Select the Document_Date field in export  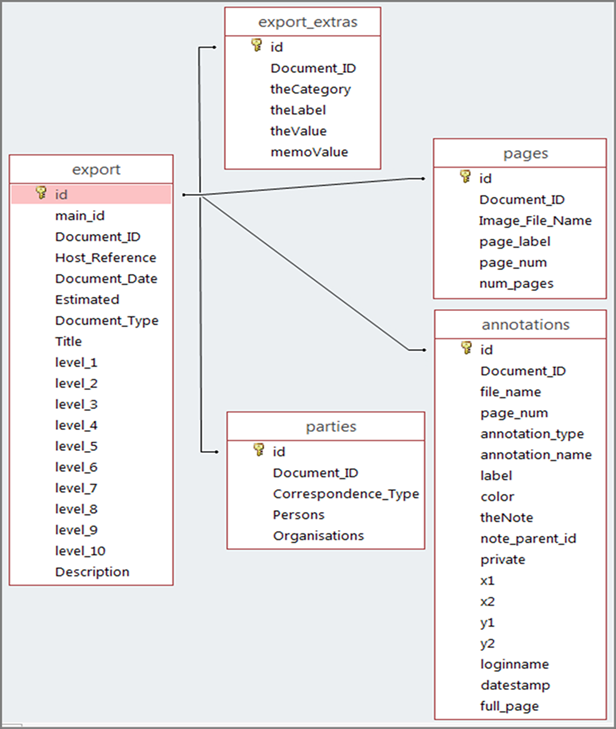coord(106,278)
